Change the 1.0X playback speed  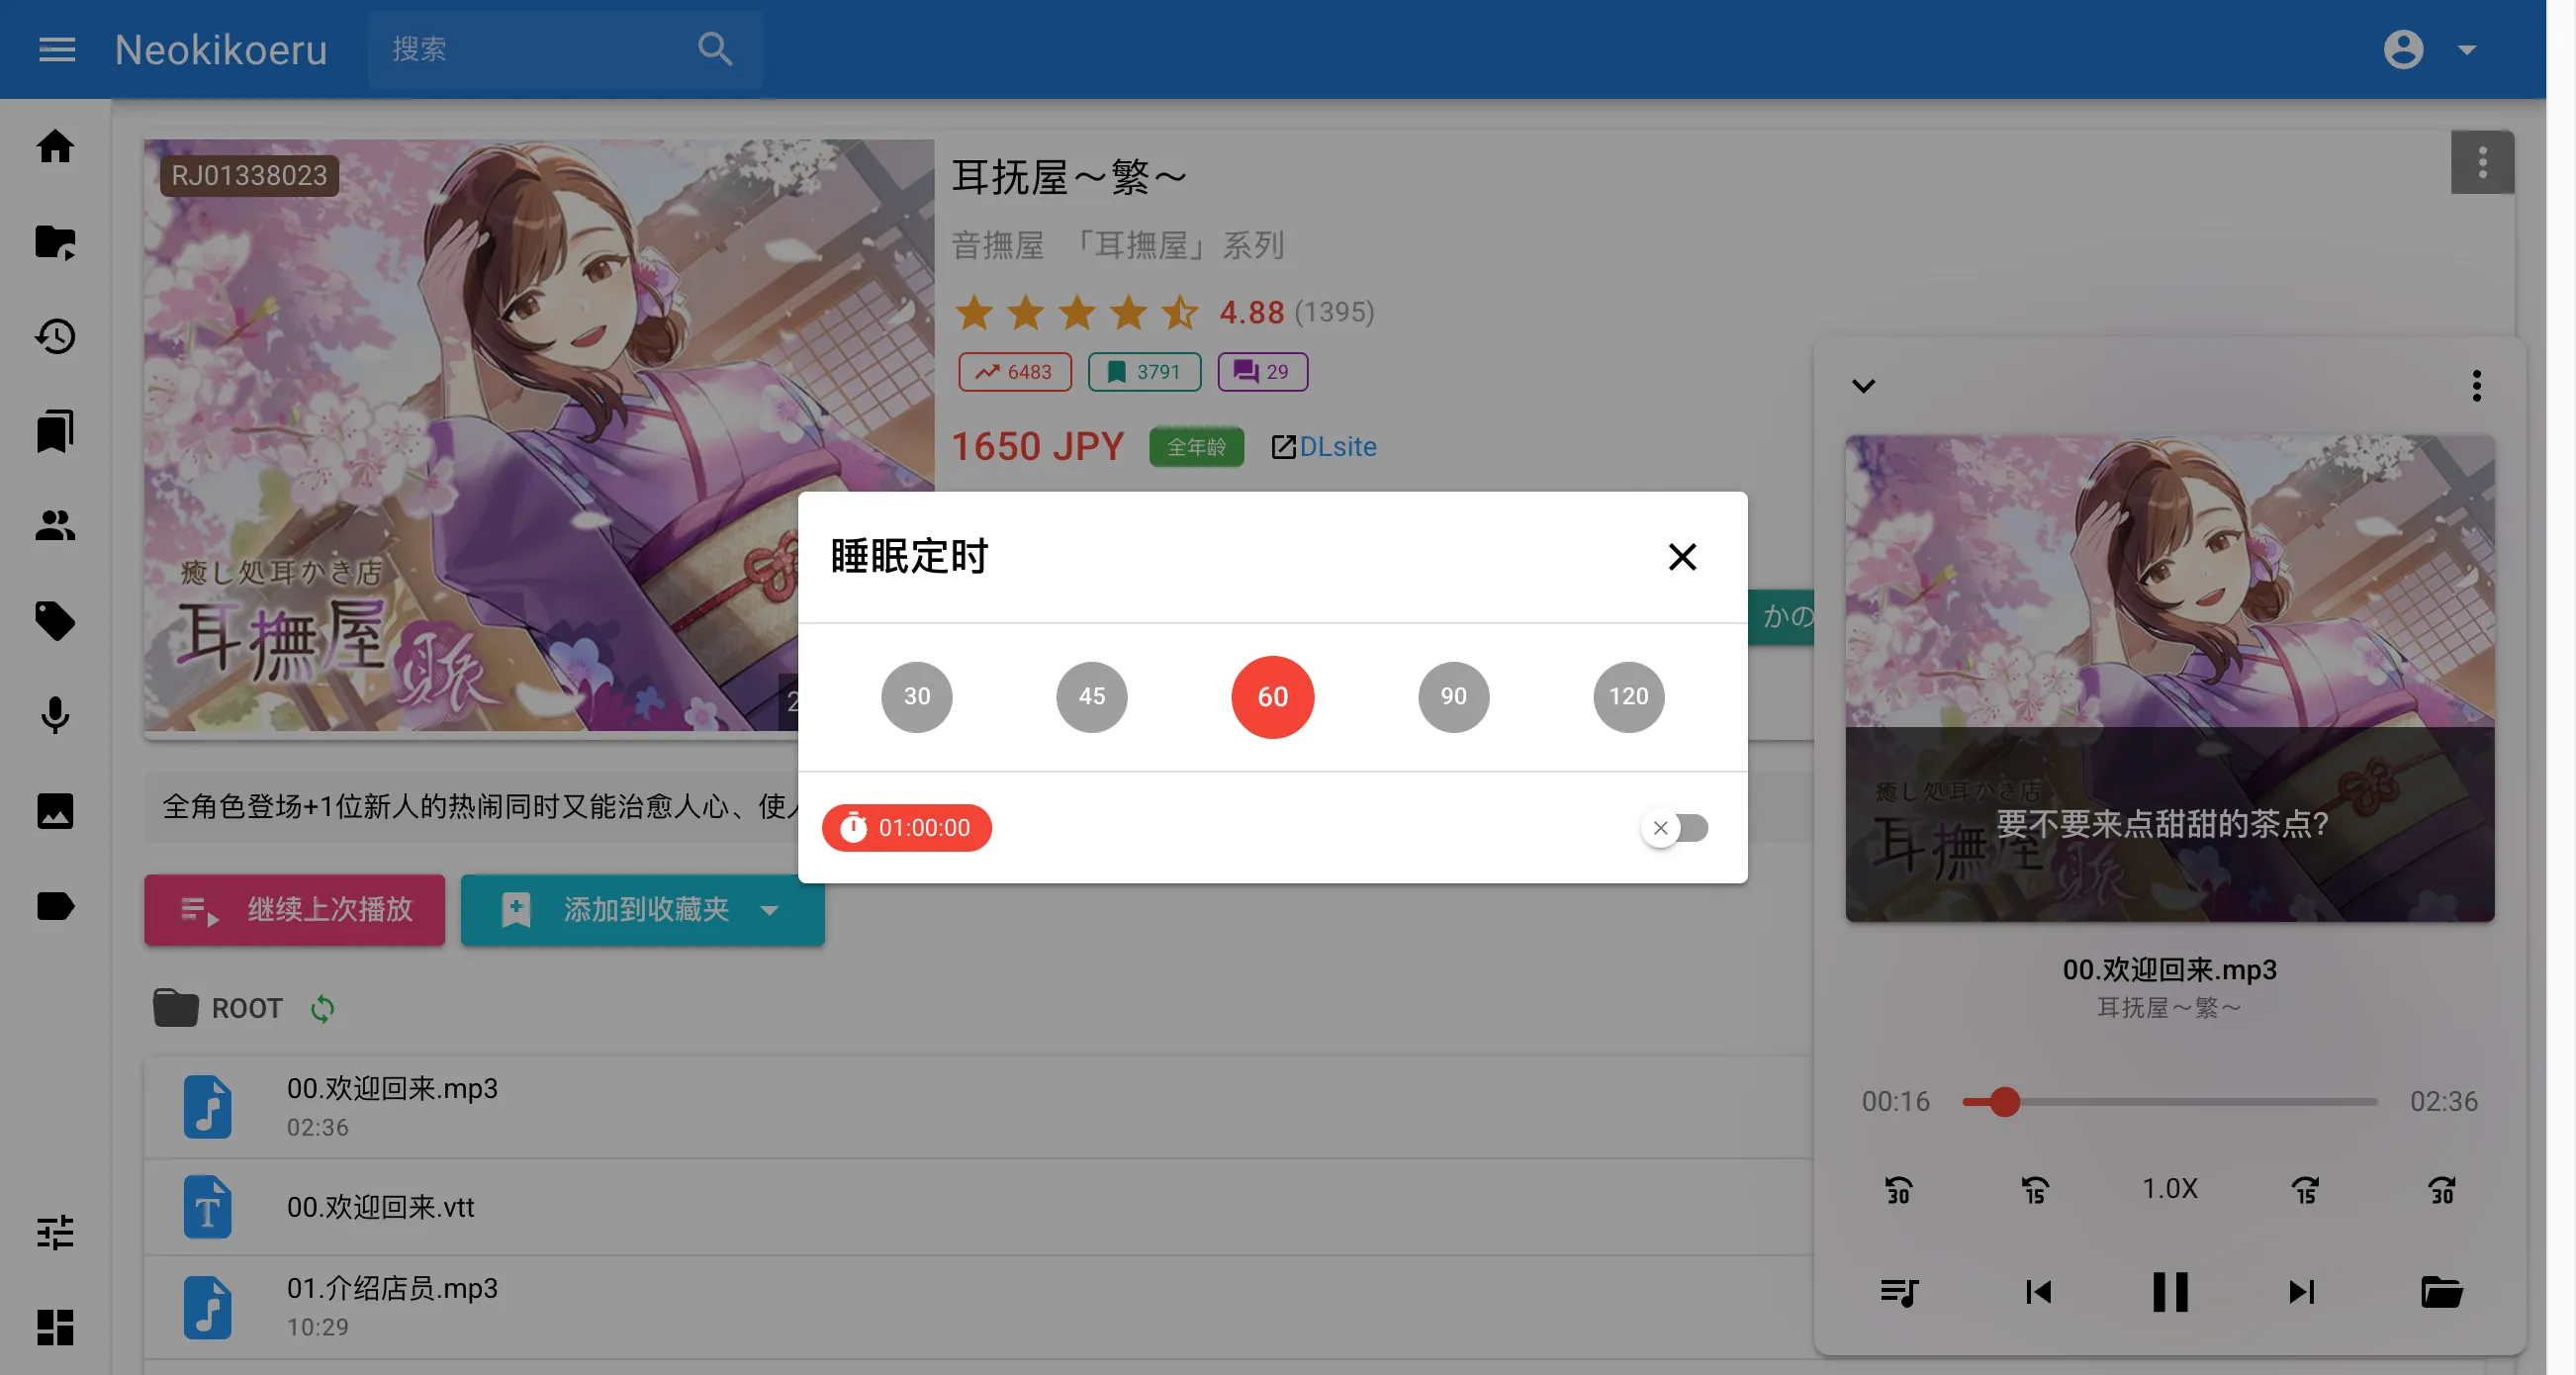(x=2170, y=1188)
